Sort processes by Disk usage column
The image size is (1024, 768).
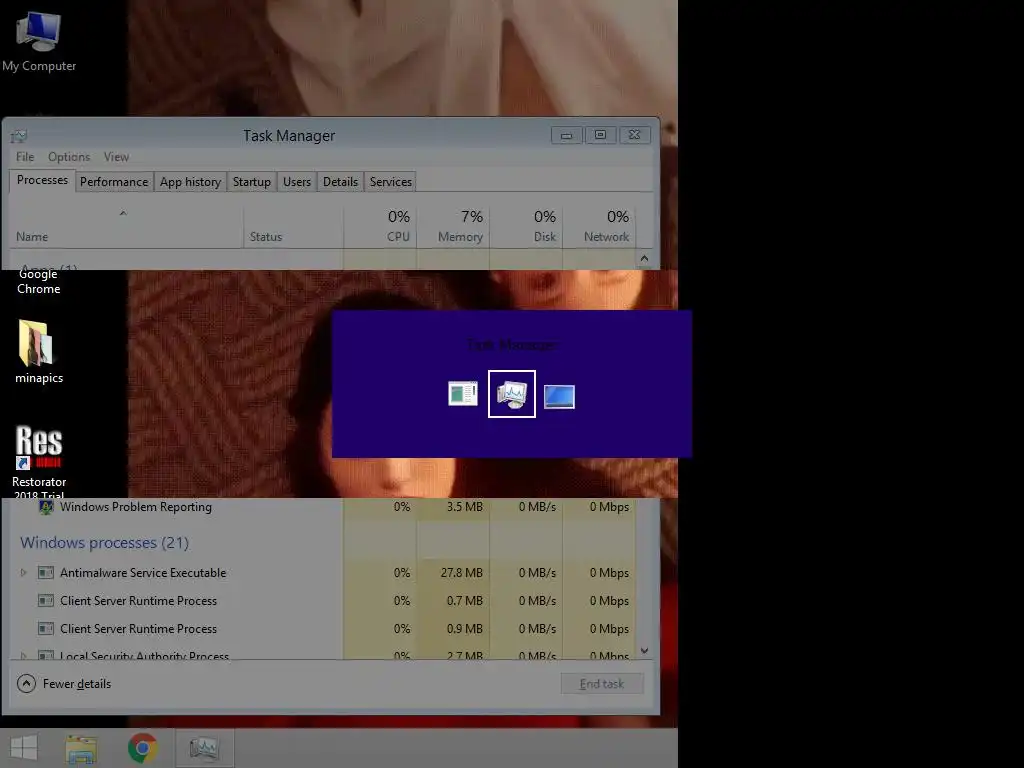526,227
